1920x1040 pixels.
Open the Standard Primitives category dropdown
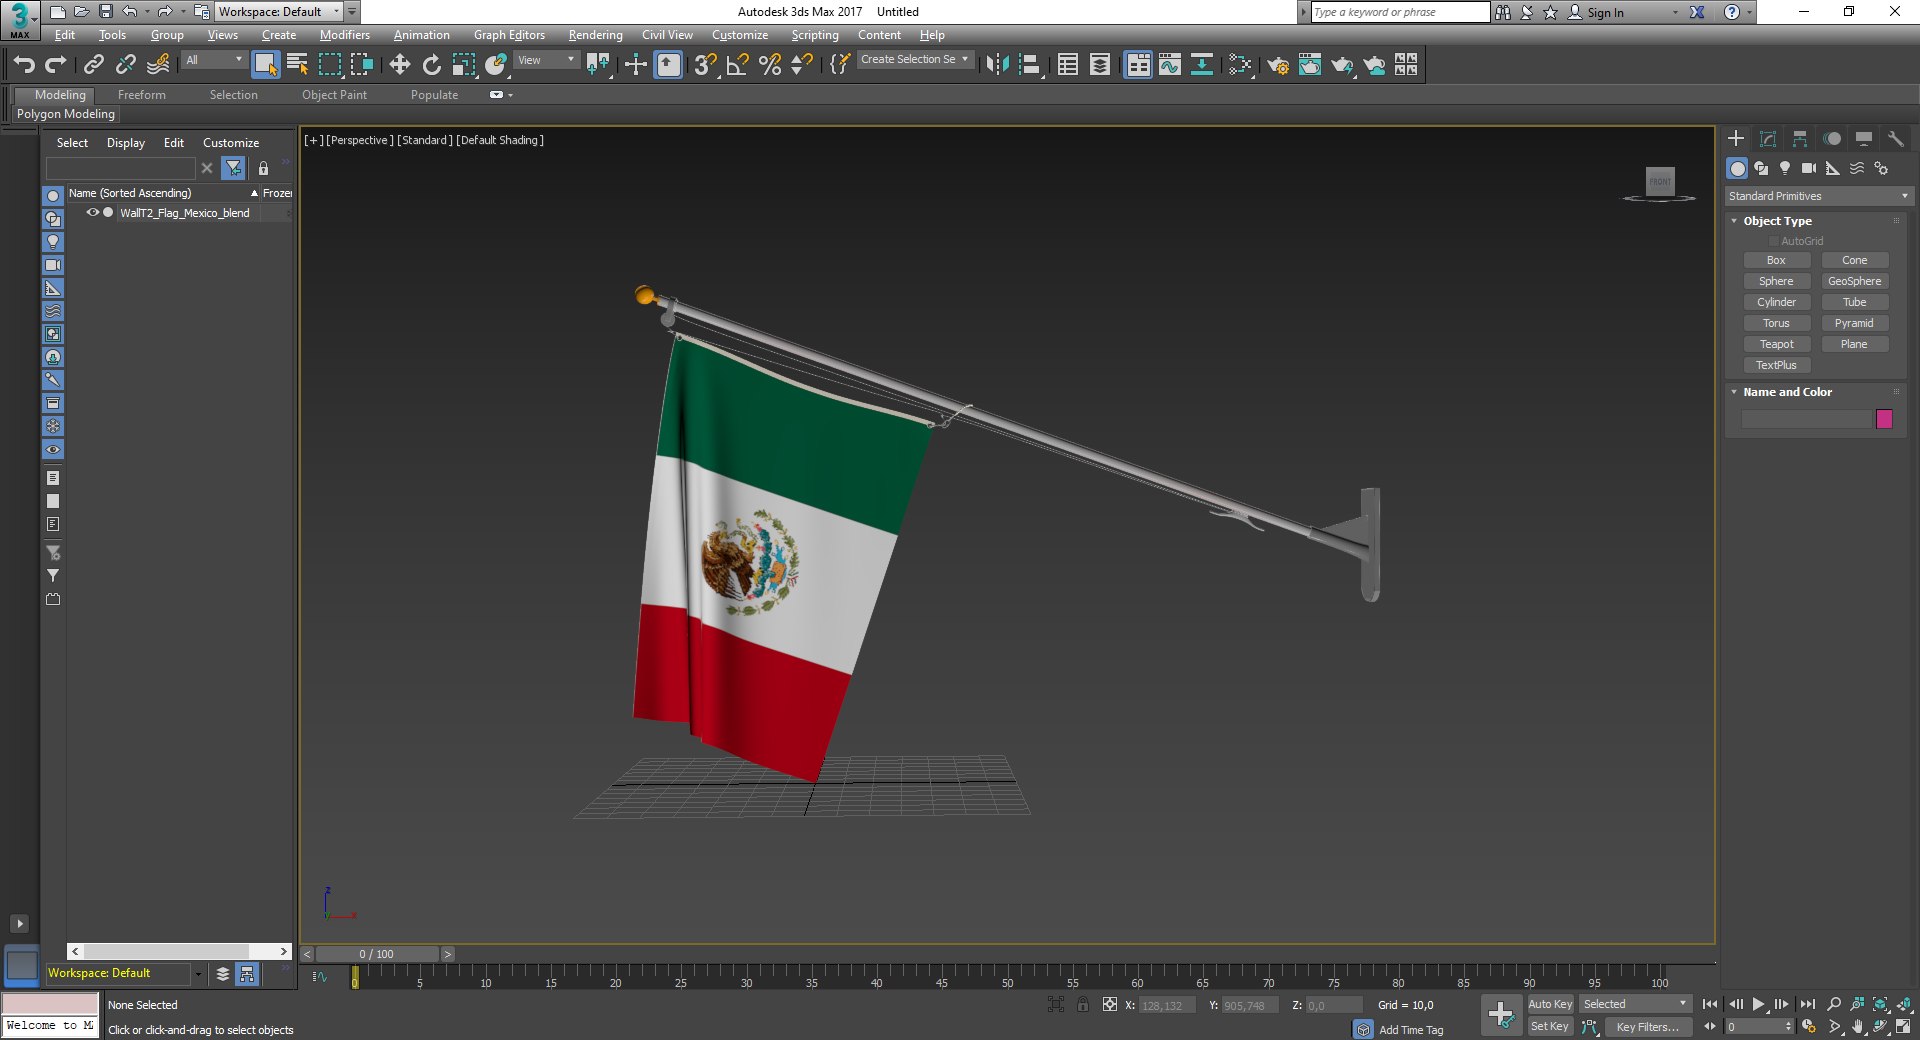pyautogui.click(x=1818, y=196)
